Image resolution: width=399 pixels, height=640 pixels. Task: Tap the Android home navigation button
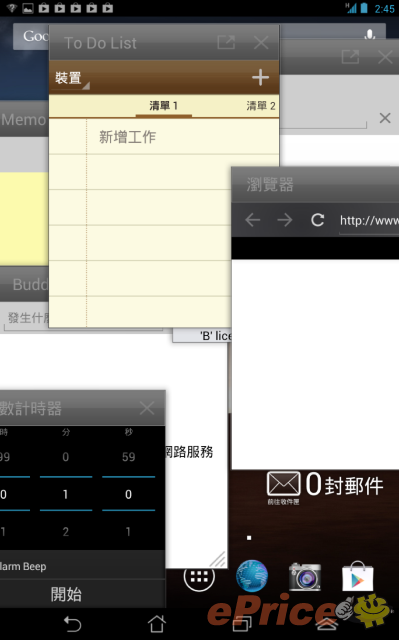(x=157, y=624)
